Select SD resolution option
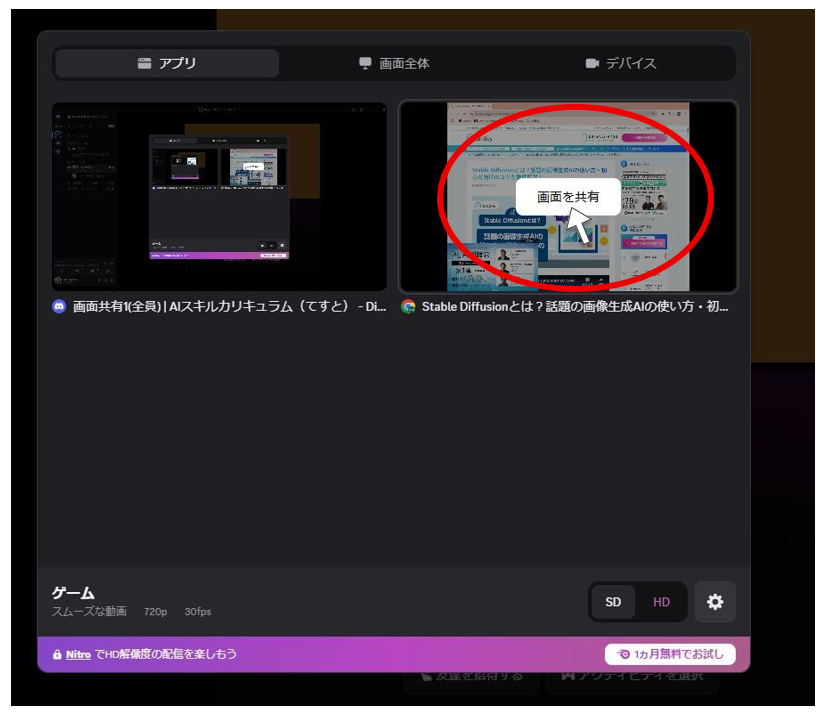Image resolution: width=821 pixels, height=712 pixels. pyautogui.click(x=613, y=602)
